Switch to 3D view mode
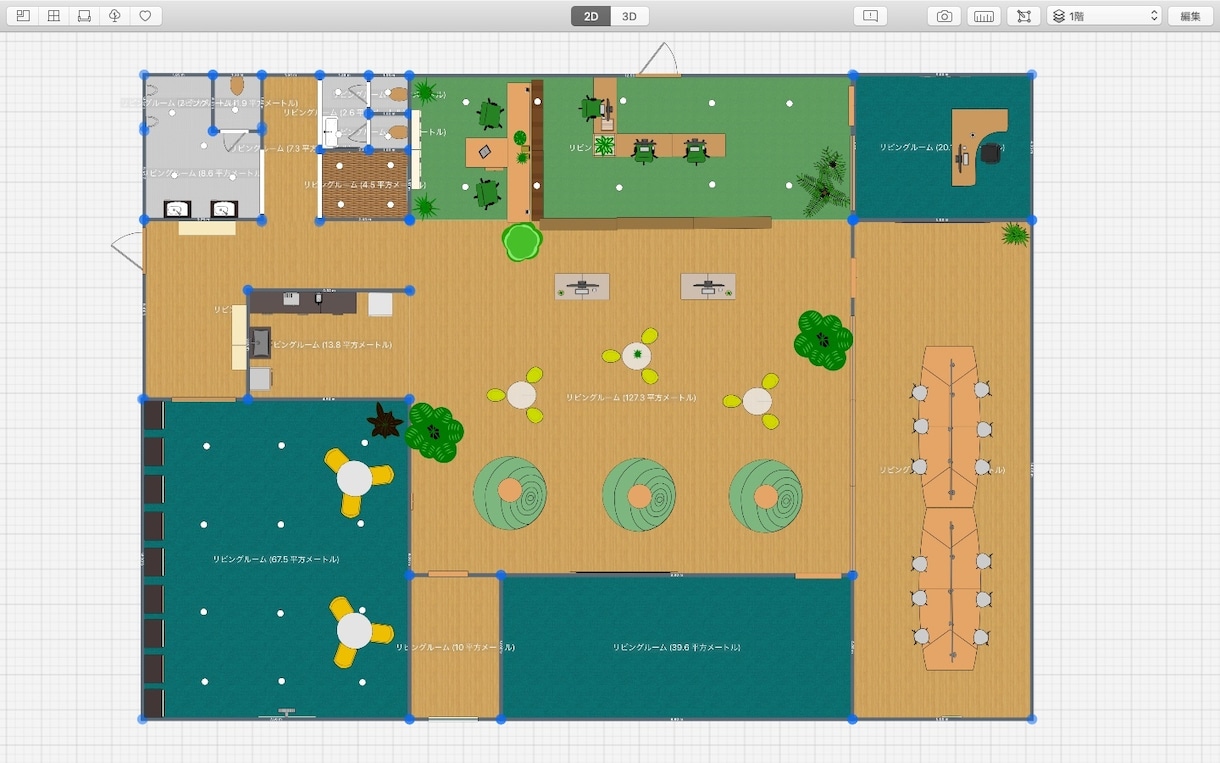1220x763 pixels. tap(629, 16)
